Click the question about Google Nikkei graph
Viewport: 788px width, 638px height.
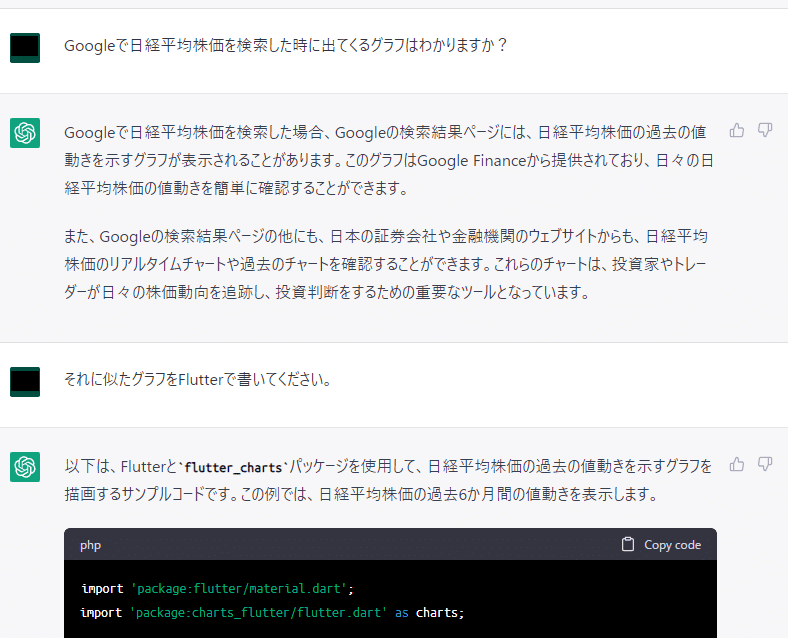point(285,45)
